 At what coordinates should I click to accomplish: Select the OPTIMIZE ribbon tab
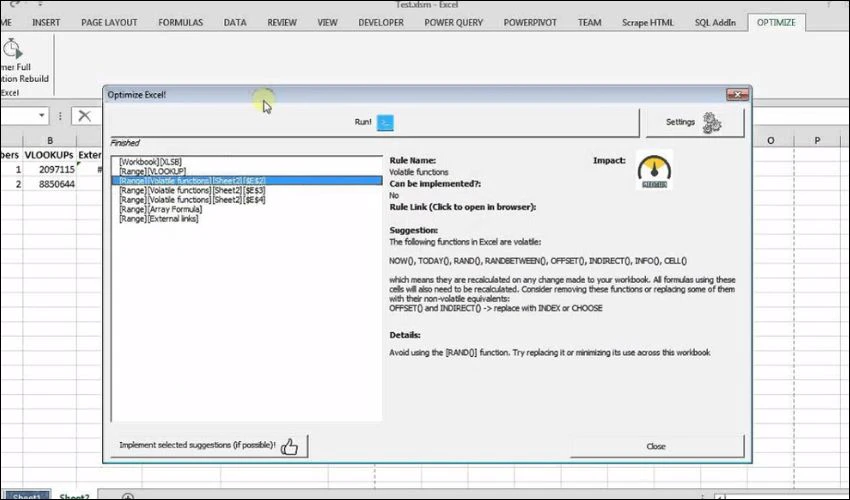point(776,22)
